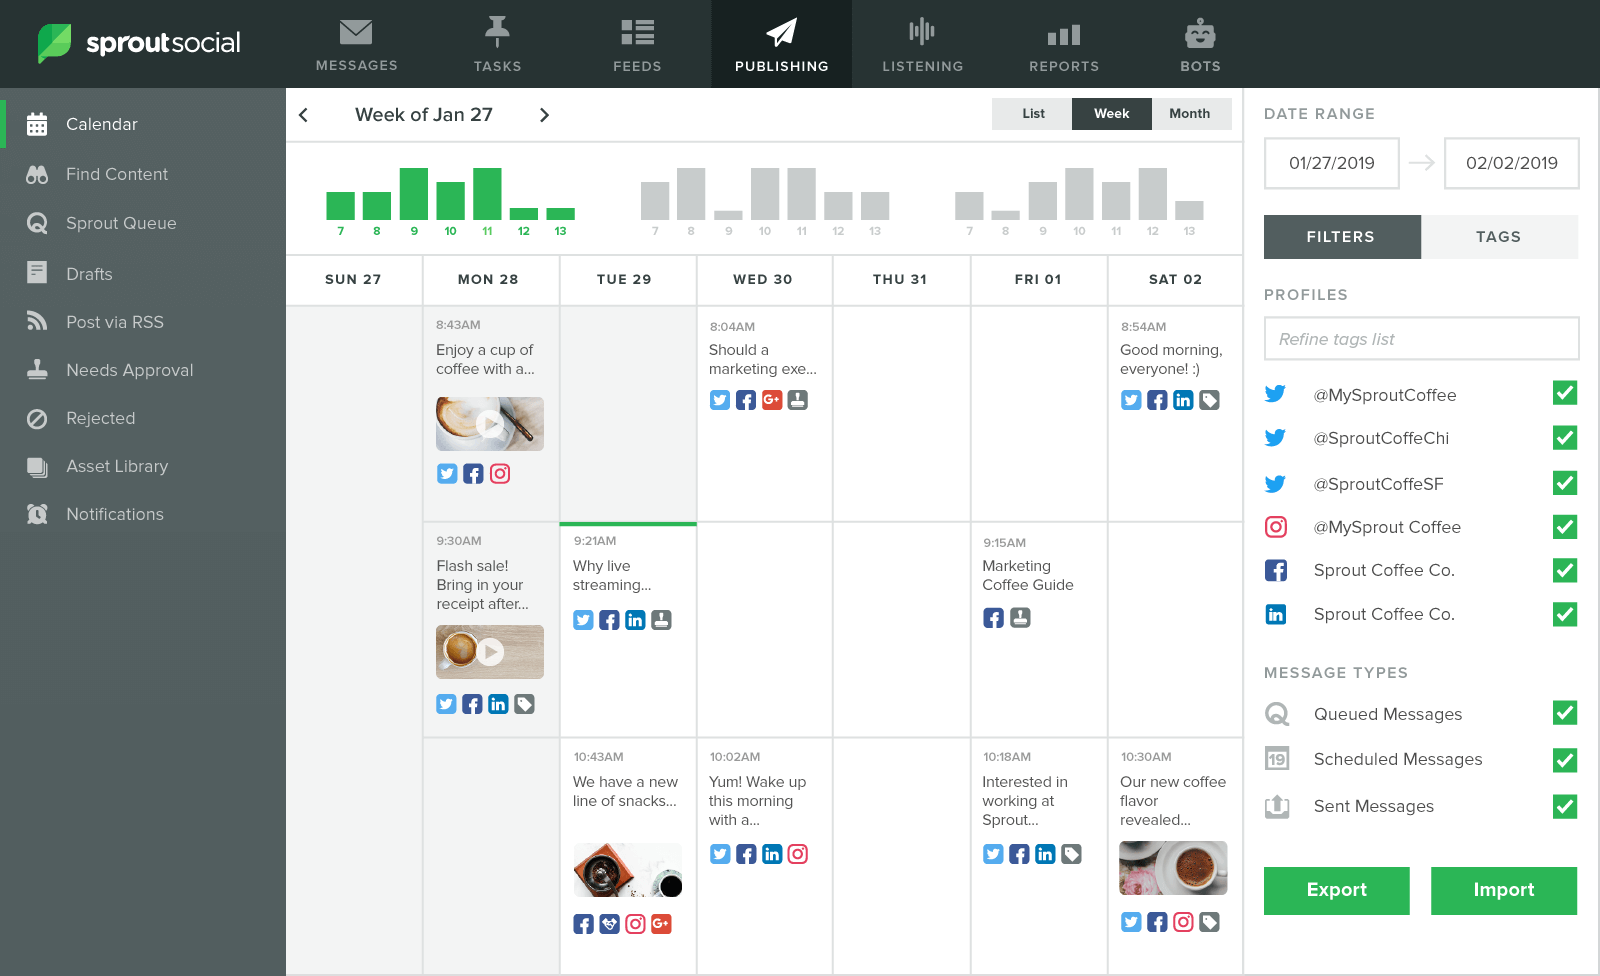Open the Listening waveform icon
Screen dimensions: 1600x976
tap(922, 33)
